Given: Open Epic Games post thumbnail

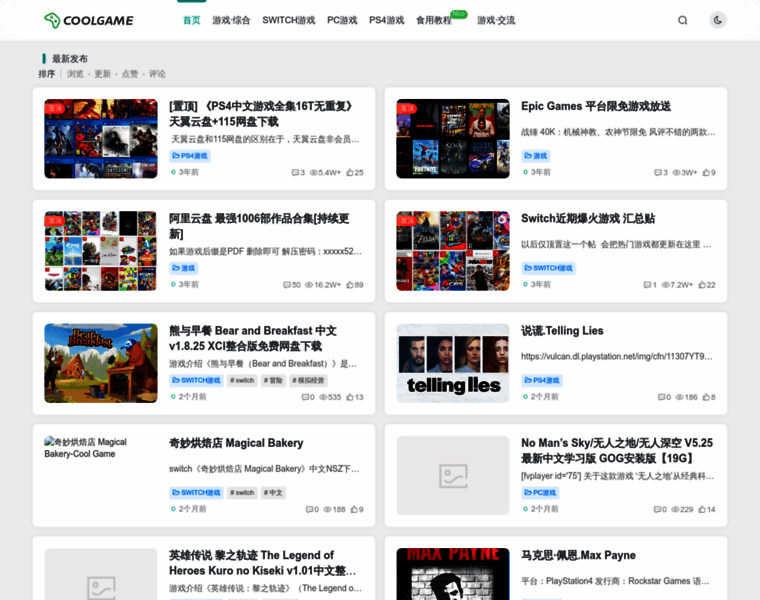Looking at the screenshot, I should [453, 139].
